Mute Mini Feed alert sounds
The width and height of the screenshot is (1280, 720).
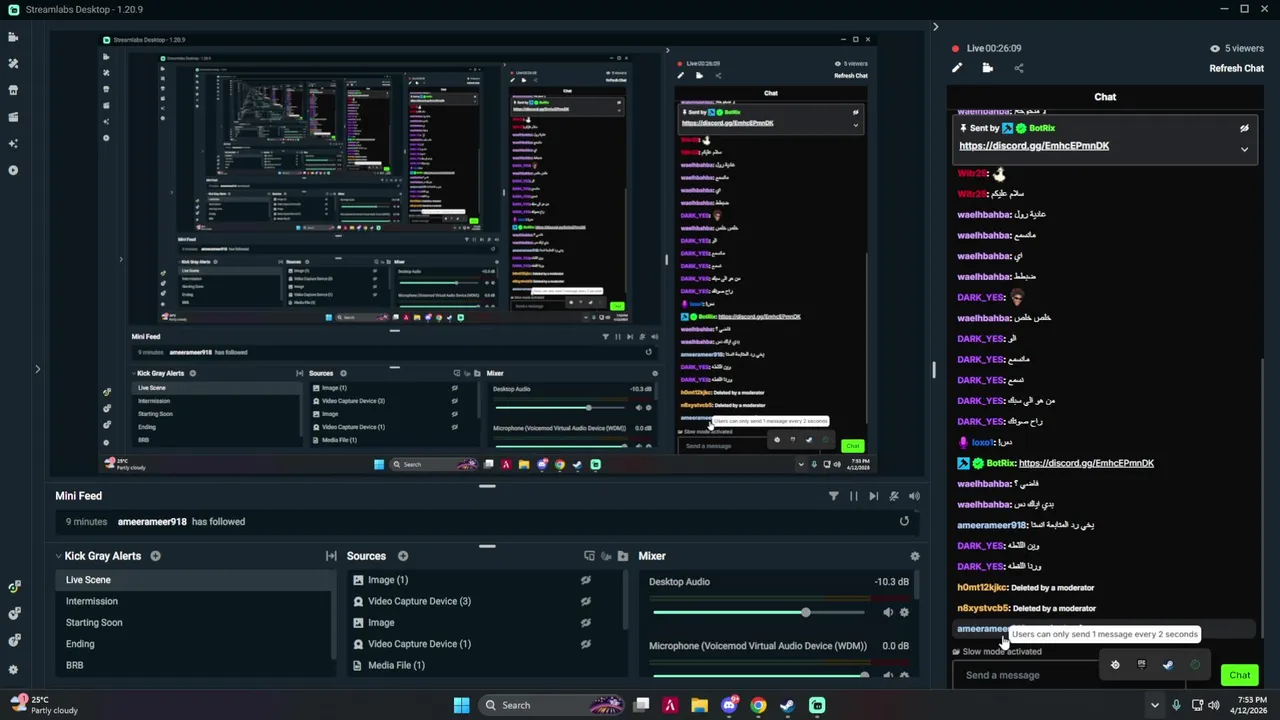(913, 496)
